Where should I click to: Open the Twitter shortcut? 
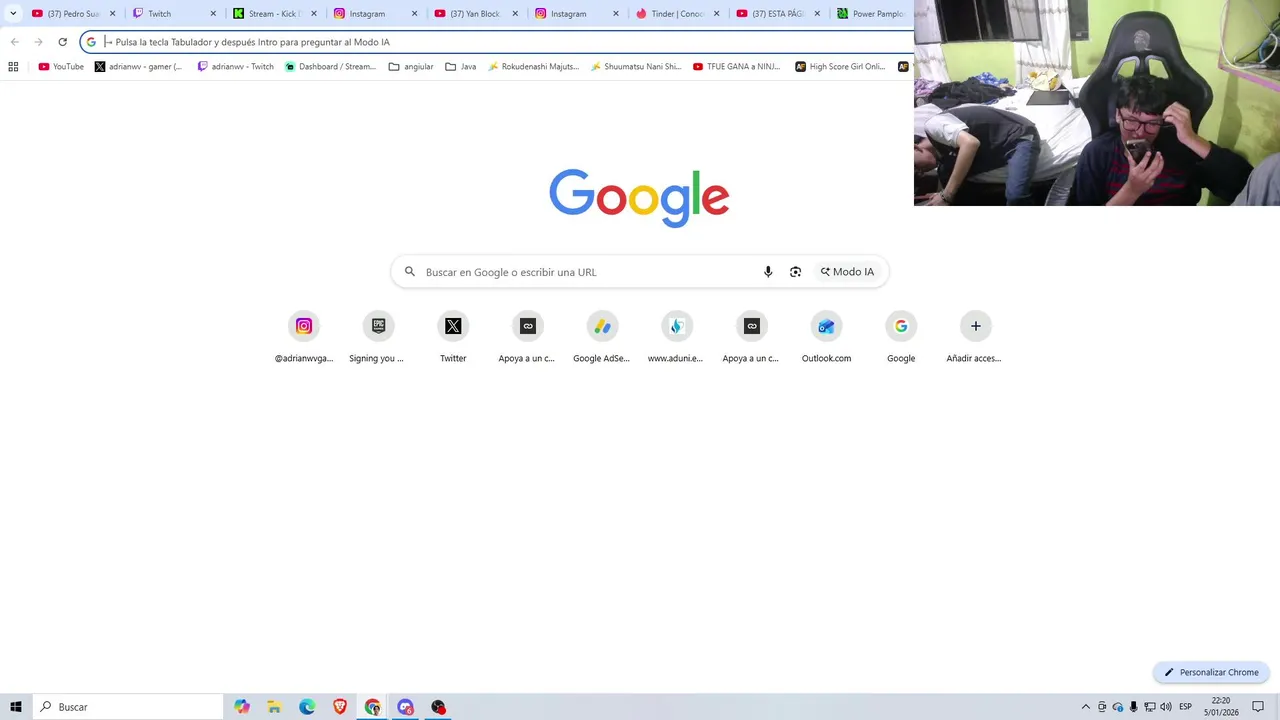[453, 338]
